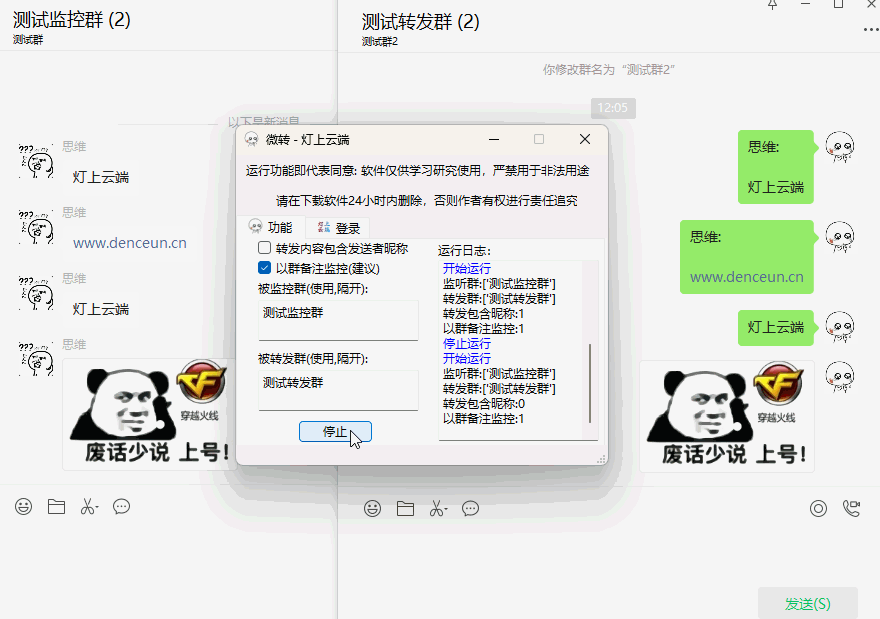880x619 pixels.
Task: Click 测试转发群 (2) chat title
Action: (420, 22)
